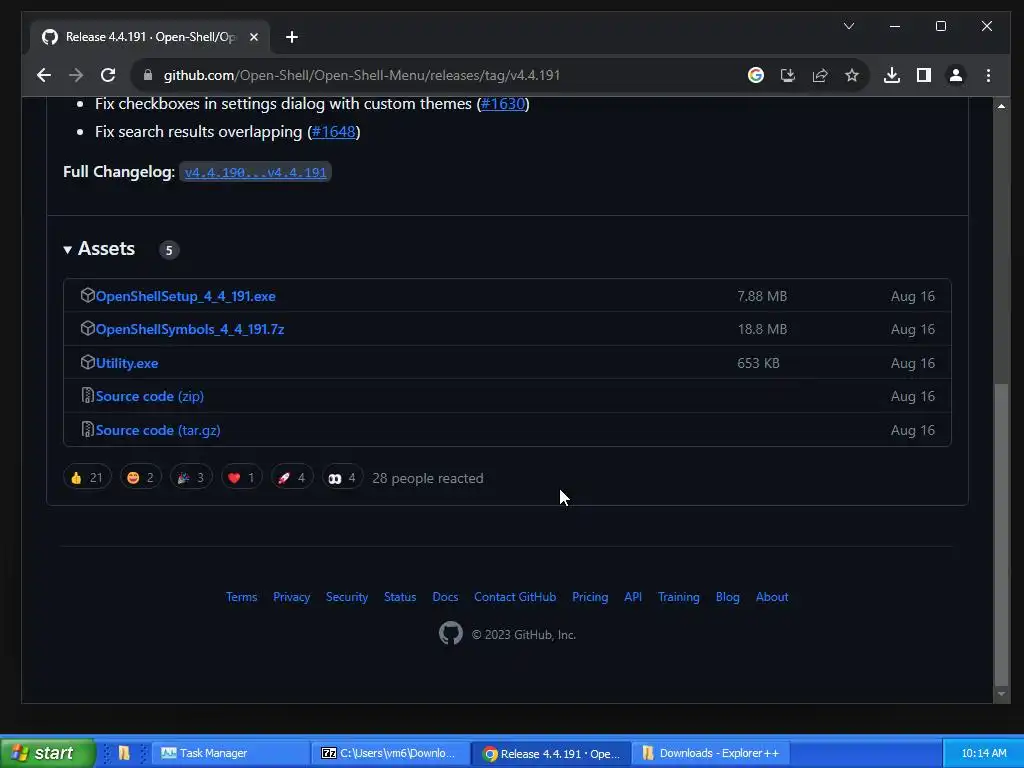The width and height of the screenshot is (1024, 768).
Task: Open the tab search chevron
Action: tap(848, 26)
